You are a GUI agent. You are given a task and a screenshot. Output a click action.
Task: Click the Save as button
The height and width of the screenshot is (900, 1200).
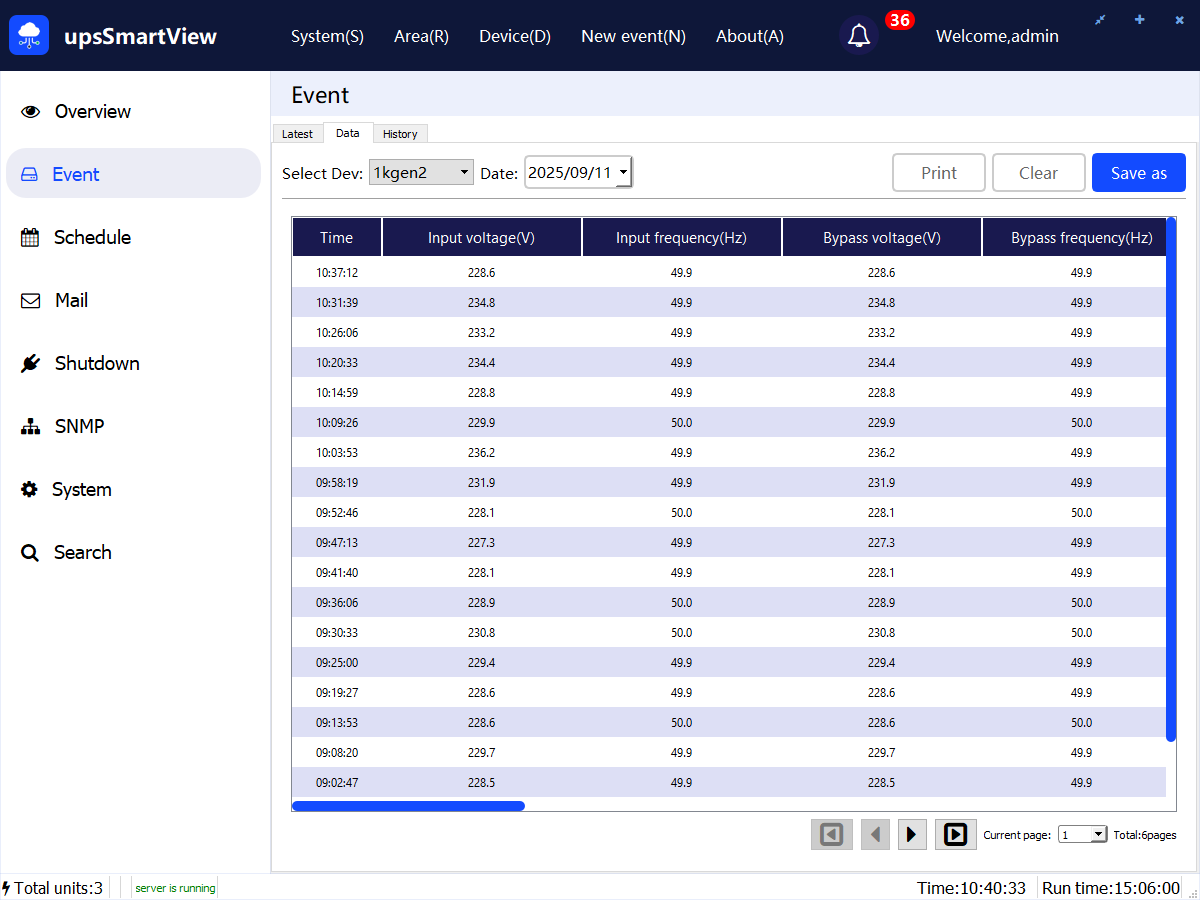pos(1138,173)
